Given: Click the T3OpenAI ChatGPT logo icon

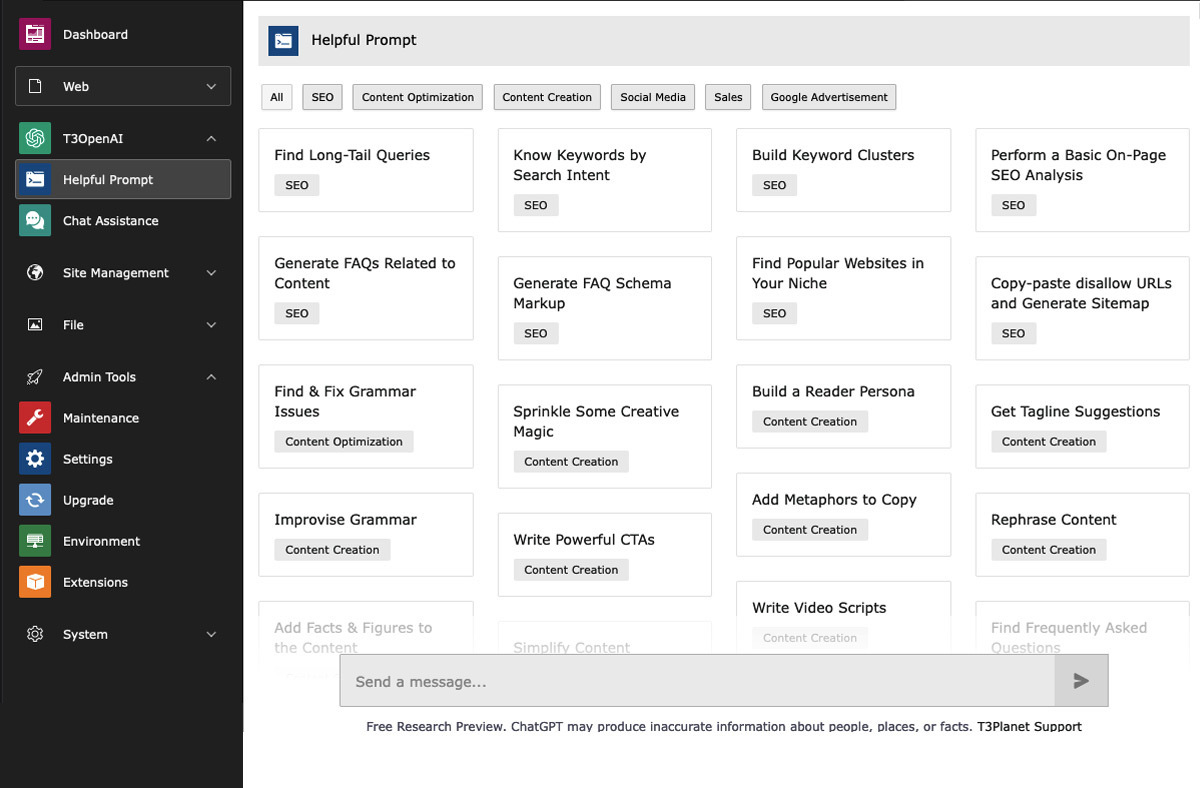Looking at the screenshot, I should point(35,138).
